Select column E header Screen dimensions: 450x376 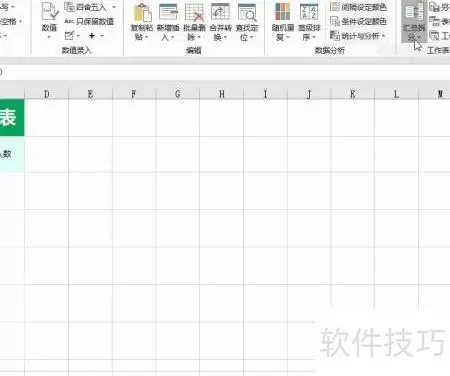[90, 94]
